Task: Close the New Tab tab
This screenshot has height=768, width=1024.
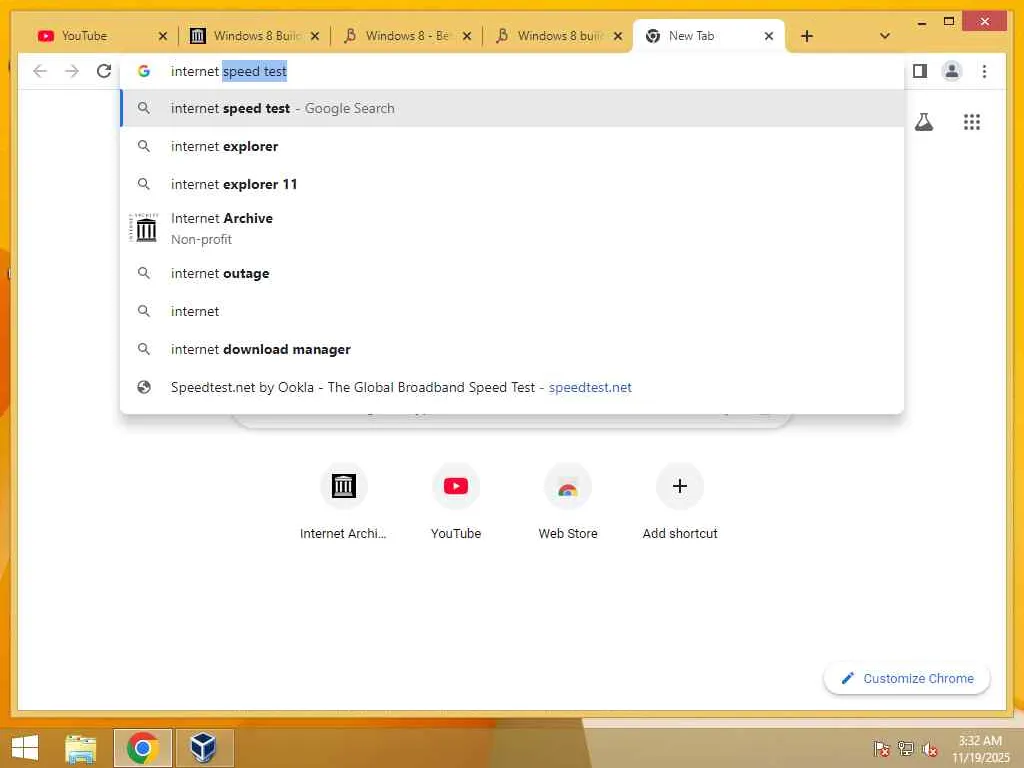Action: click(769, 36)
